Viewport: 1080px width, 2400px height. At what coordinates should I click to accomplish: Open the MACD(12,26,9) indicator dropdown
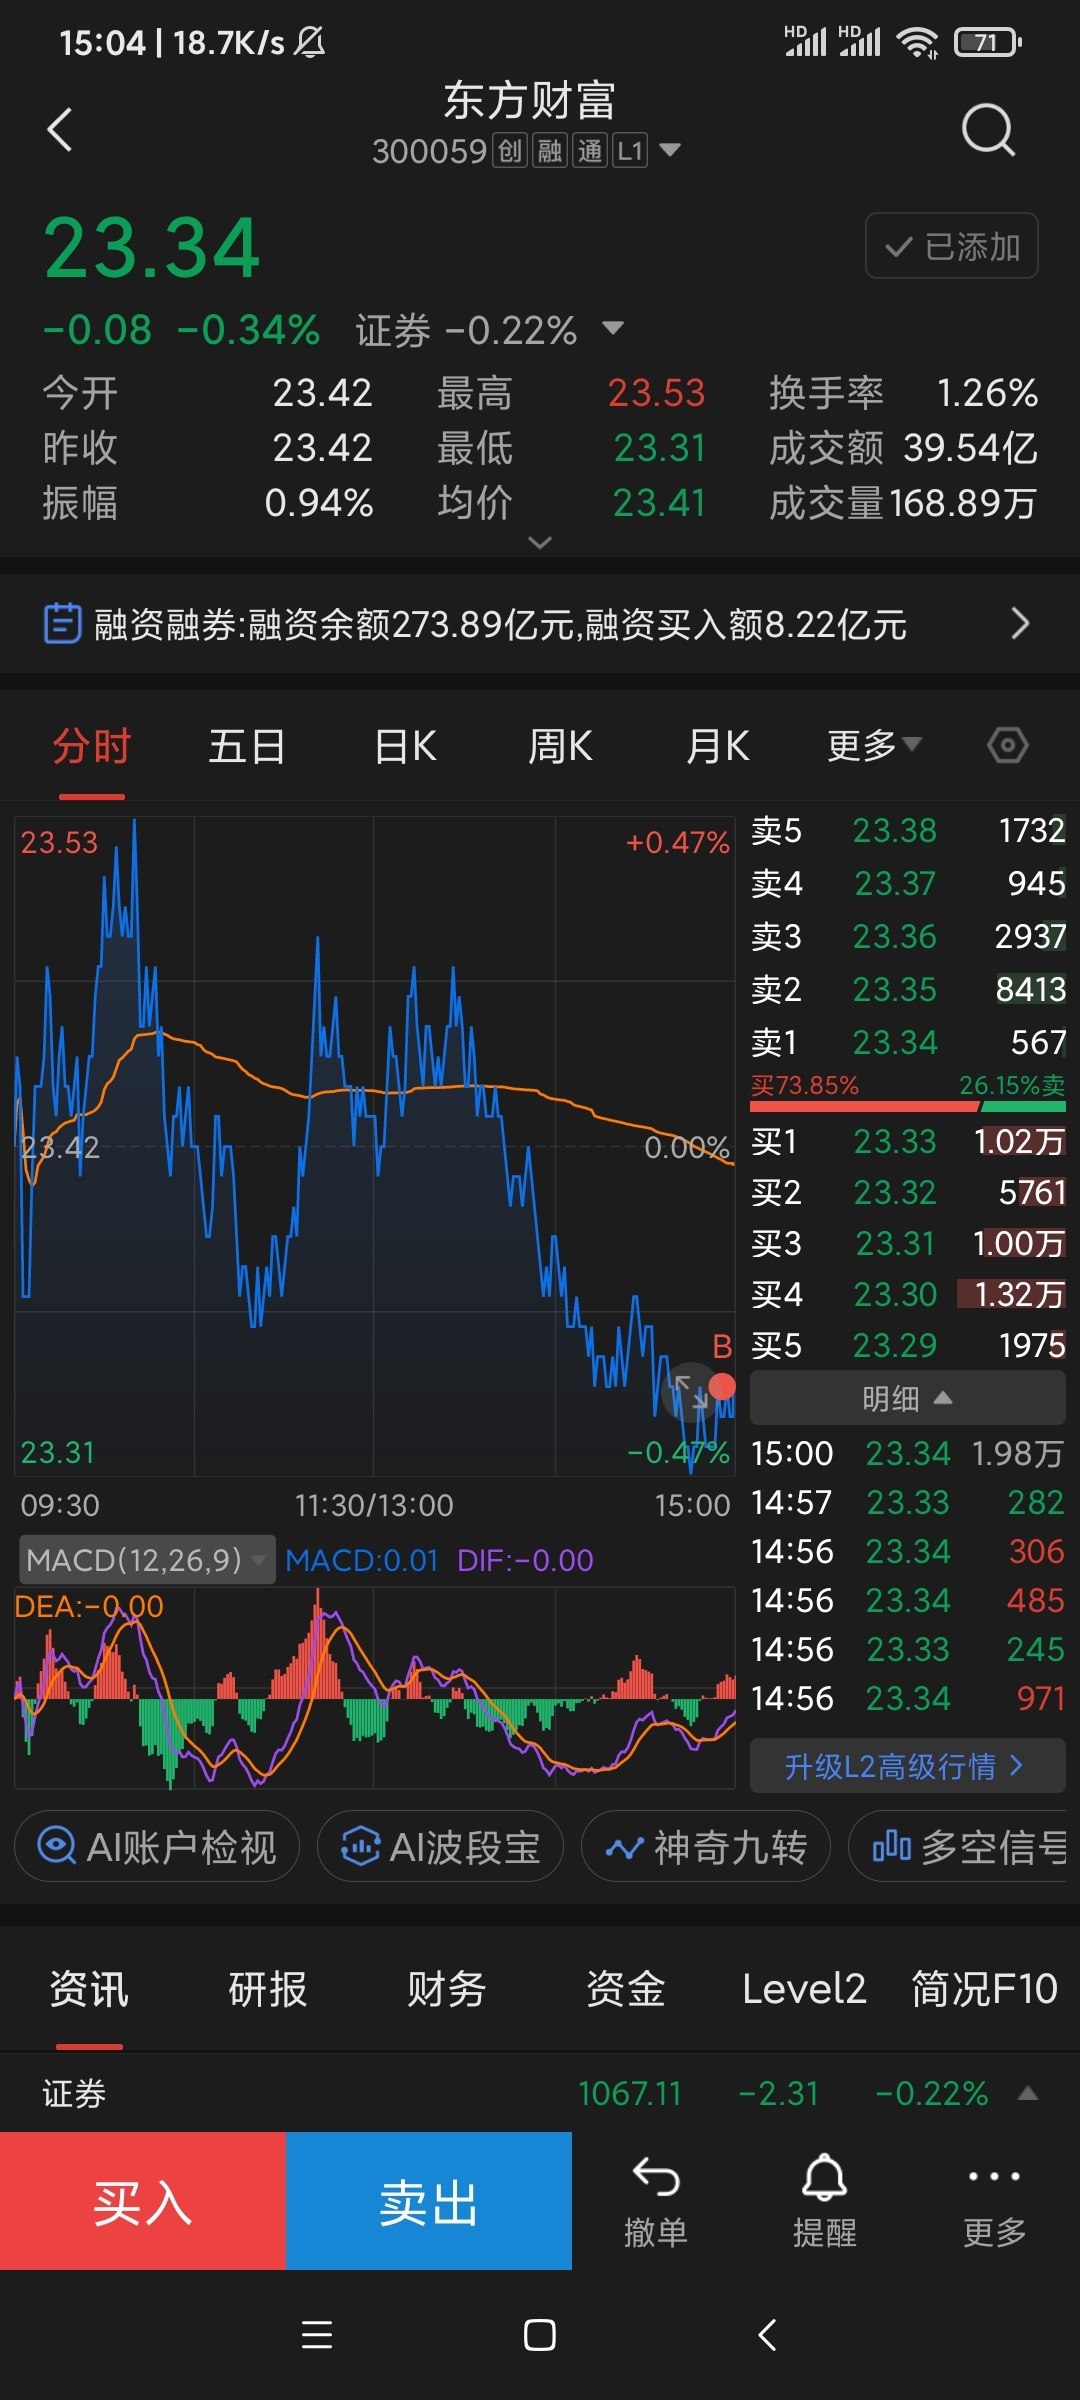pos(147,1560)
